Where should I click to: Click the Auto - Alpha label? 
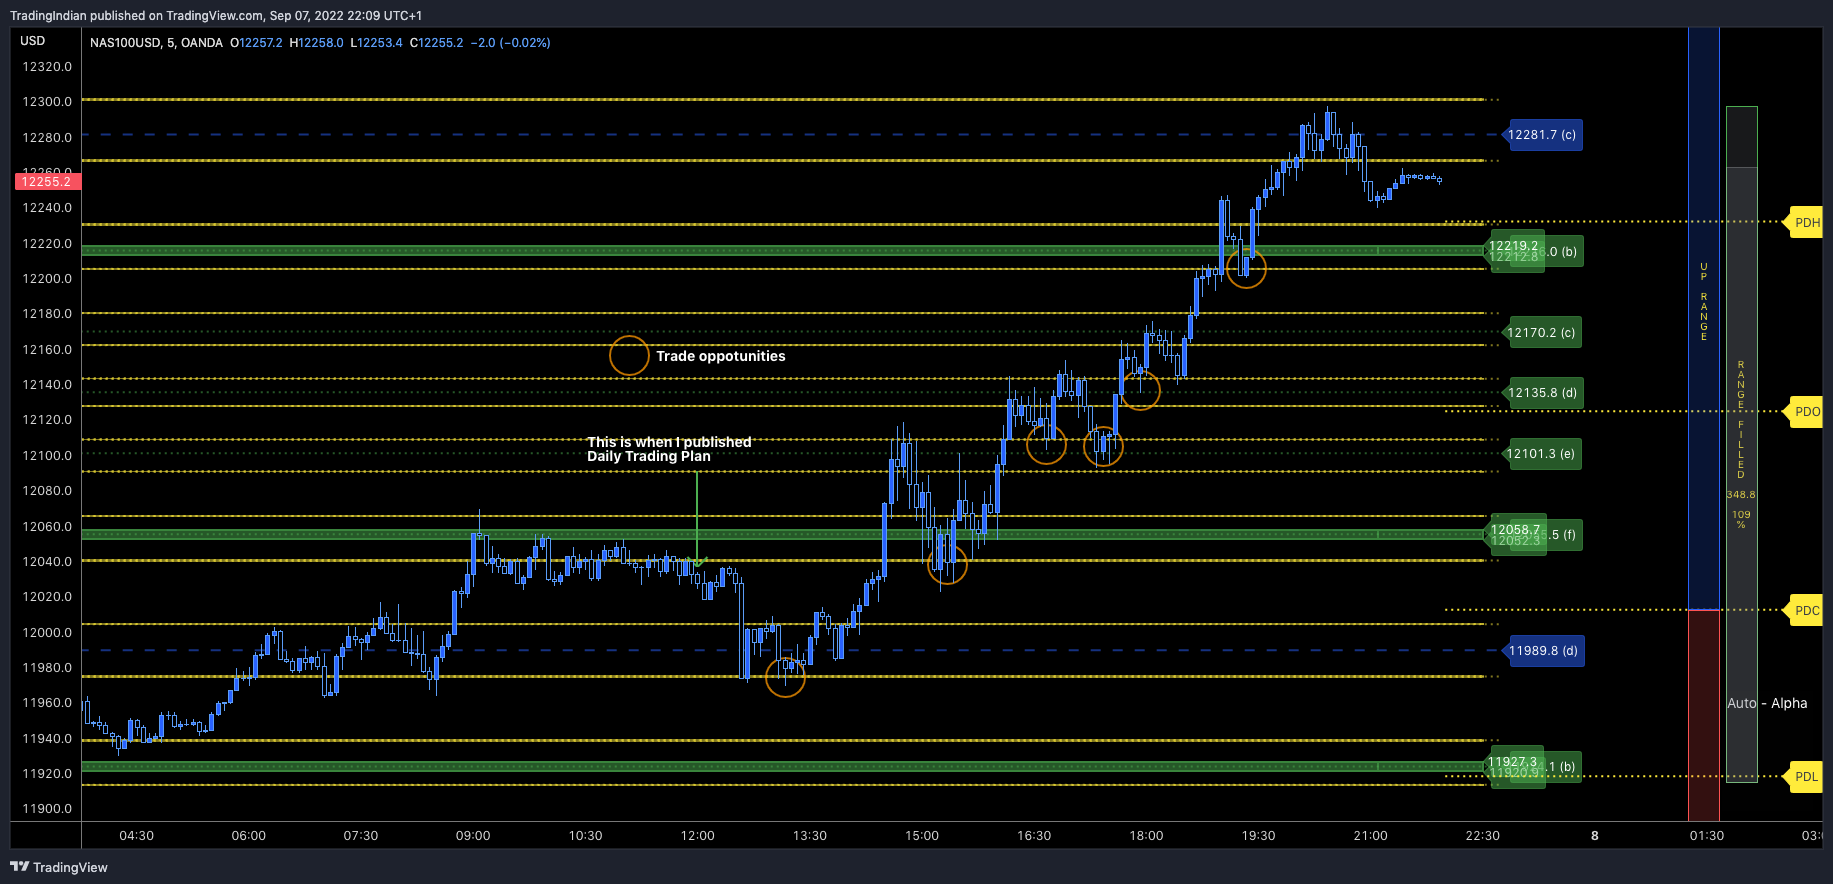click(1767, 703)
